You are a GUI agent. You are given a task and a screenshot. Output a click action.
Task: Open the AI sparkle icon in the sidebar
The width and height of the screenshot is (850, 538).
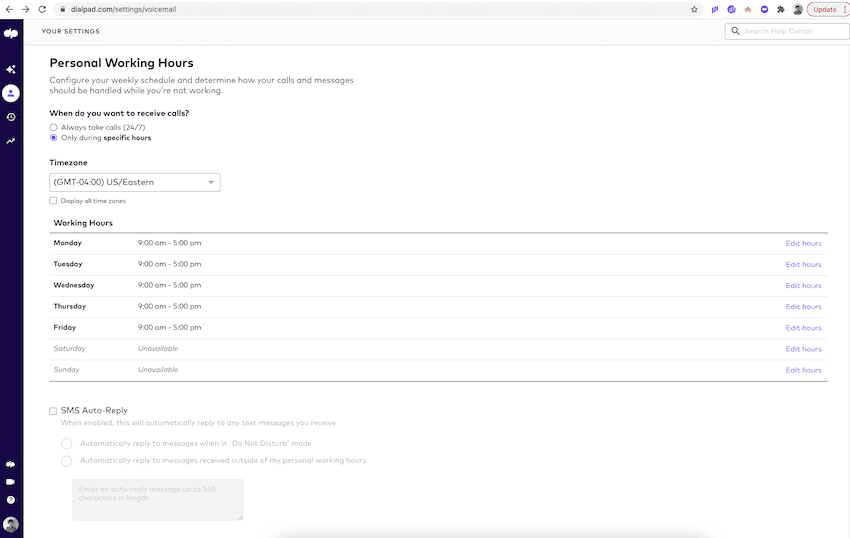[x=11, y=70]
